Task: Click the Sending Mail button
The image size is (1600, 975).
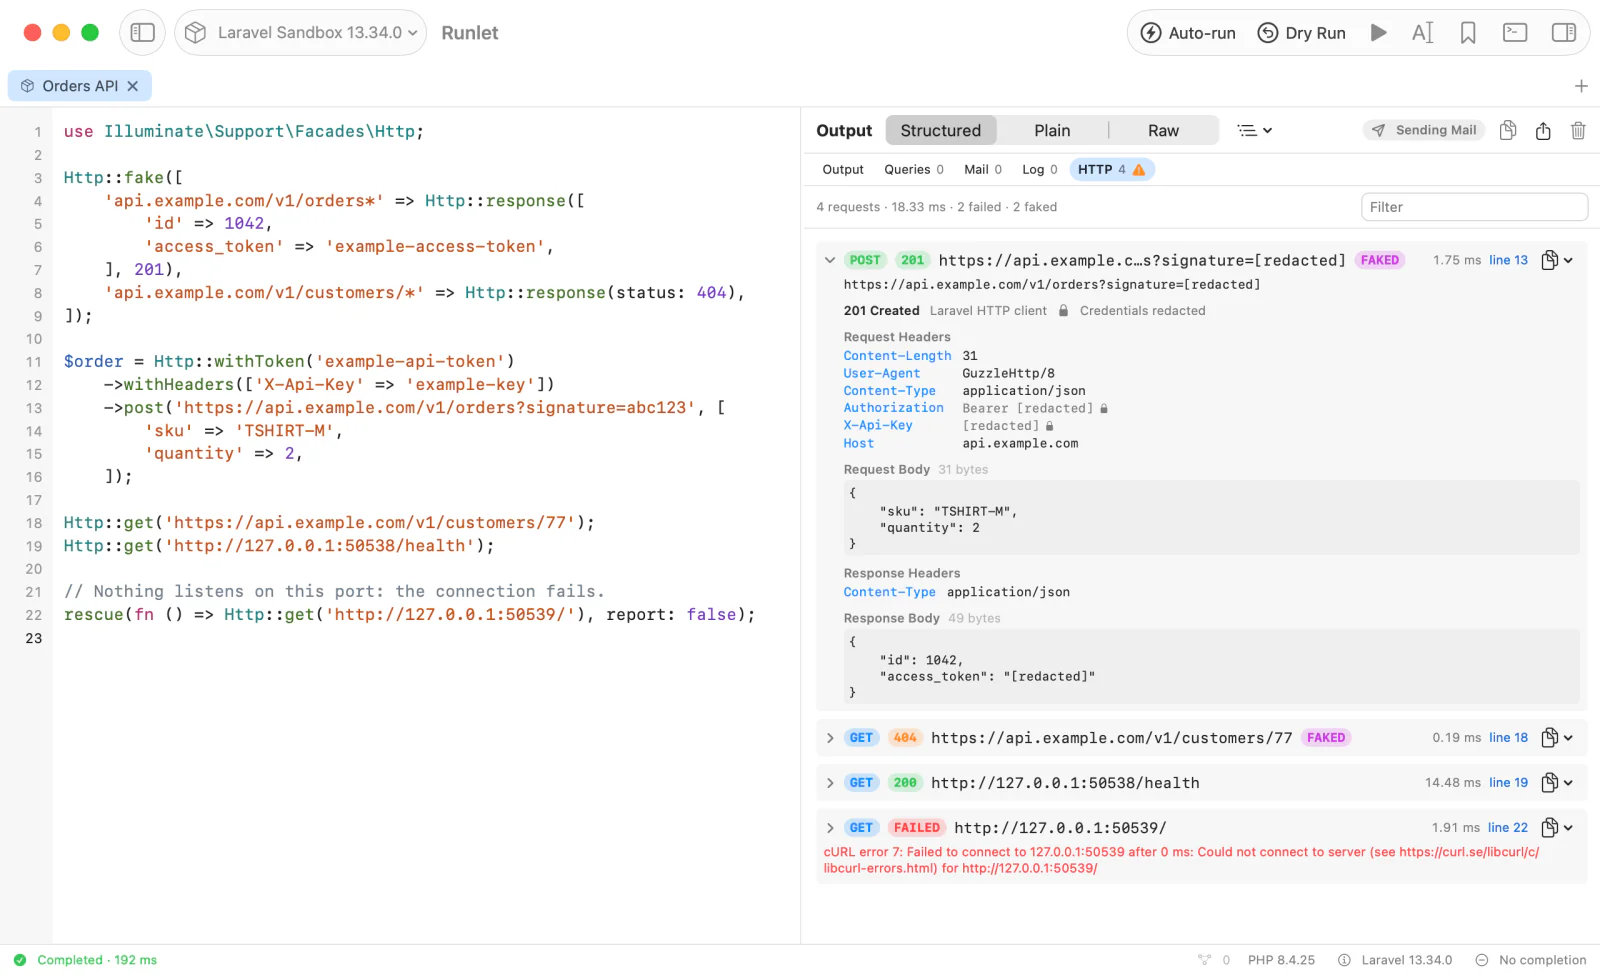Action: pyautogui.click(x=1424, y=130)
